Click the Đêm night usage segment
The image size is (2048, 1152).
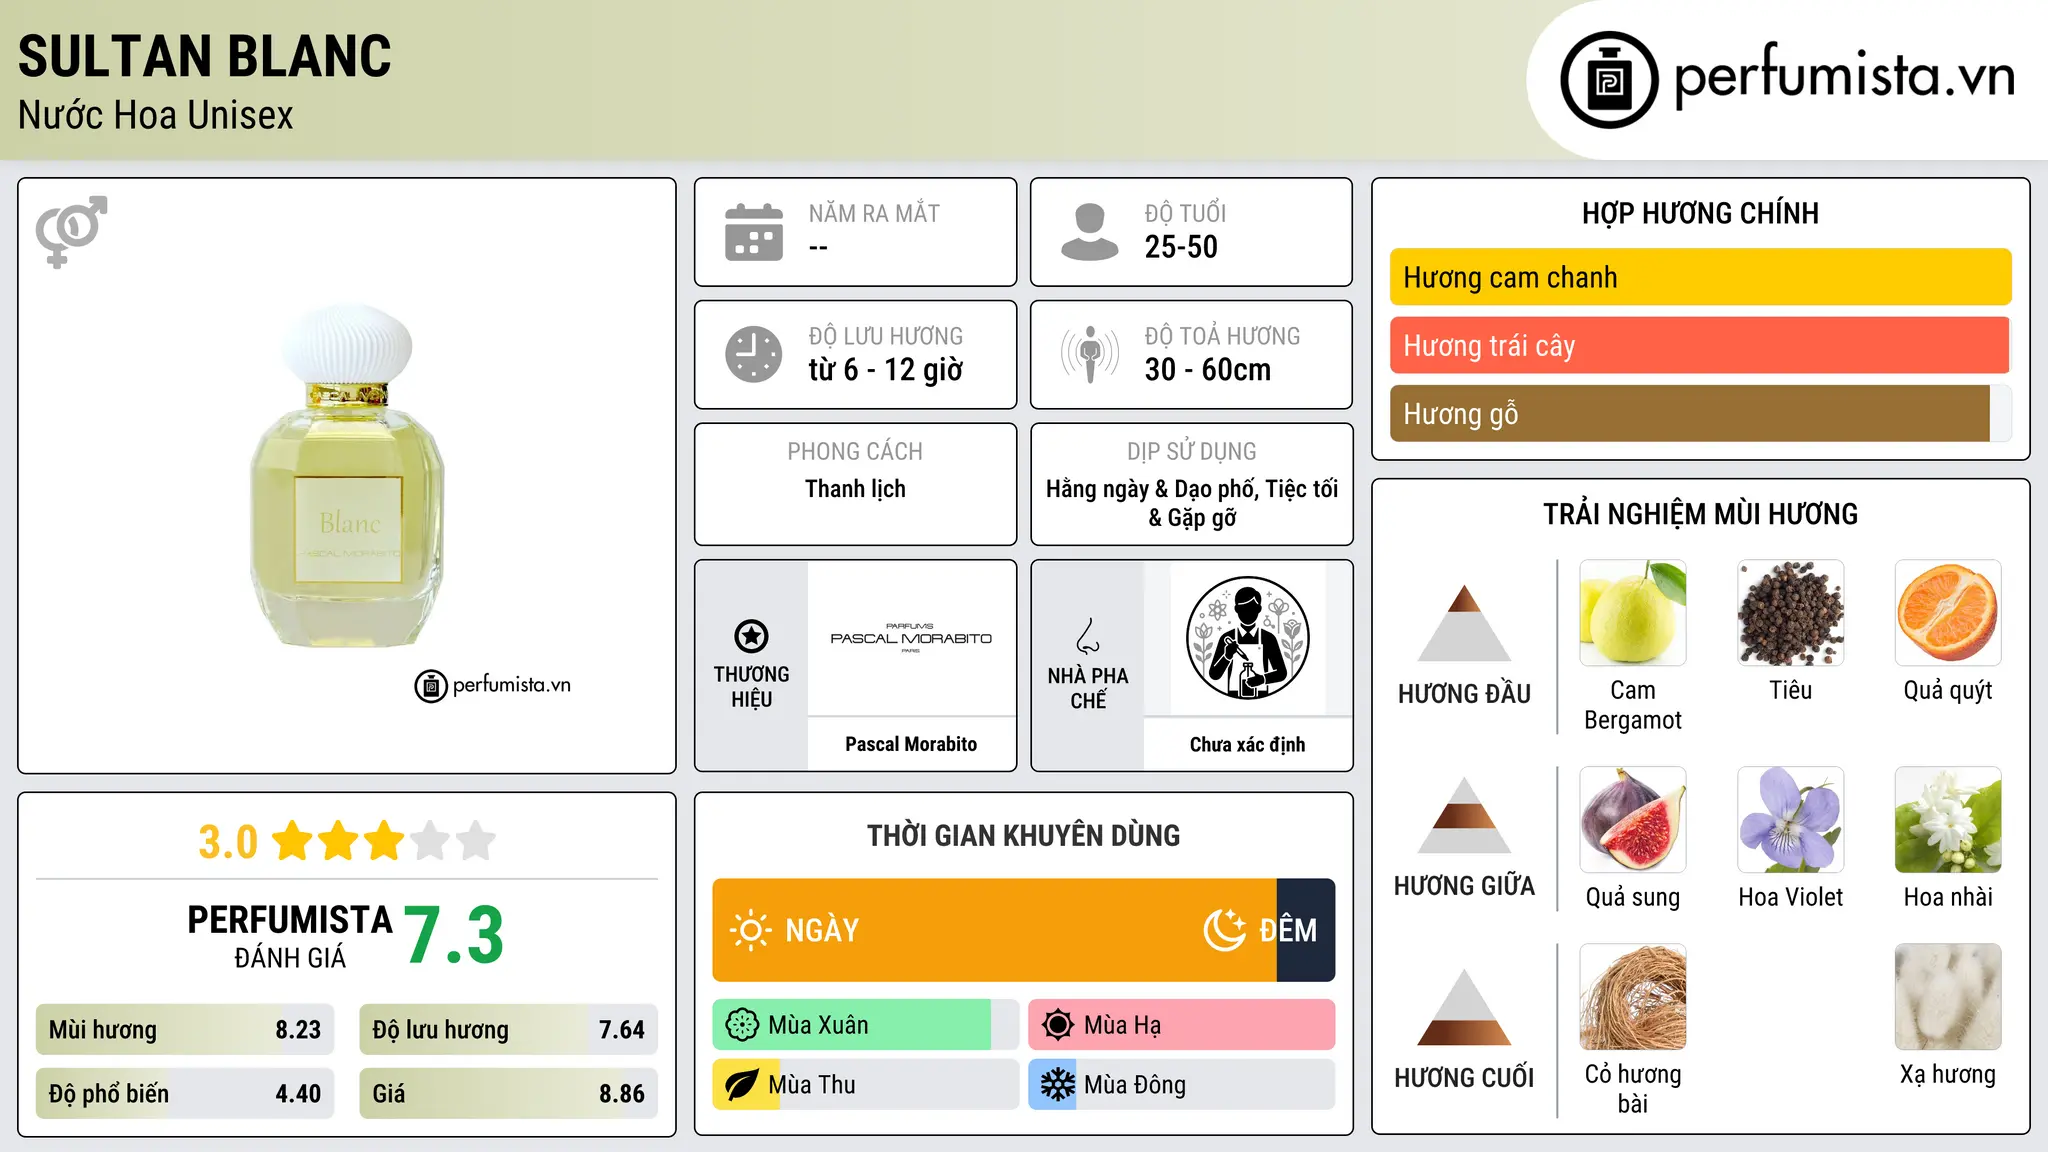1306,930
